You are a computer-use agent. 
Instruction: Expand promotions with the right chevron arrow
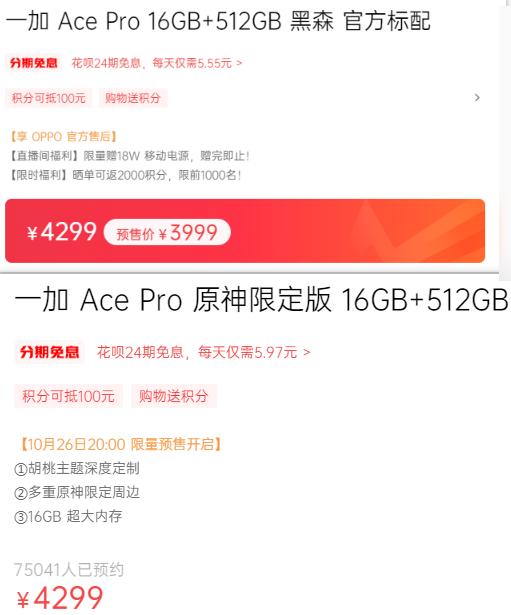[477, 98]
